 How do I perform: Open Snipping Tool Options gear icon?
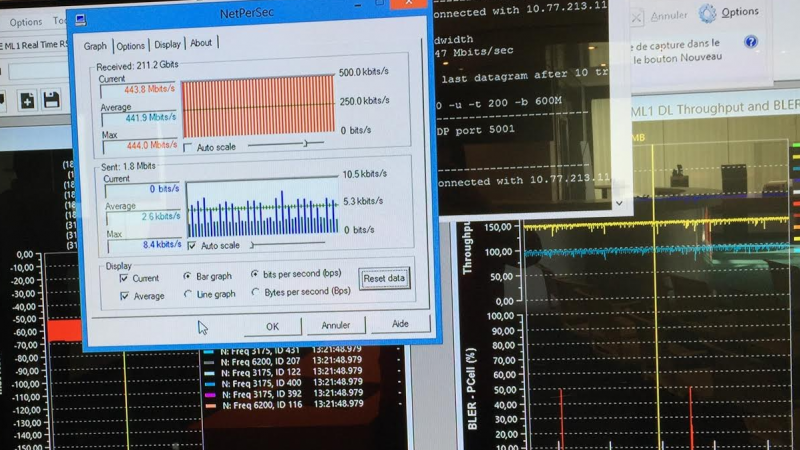(x=708, y=13)
